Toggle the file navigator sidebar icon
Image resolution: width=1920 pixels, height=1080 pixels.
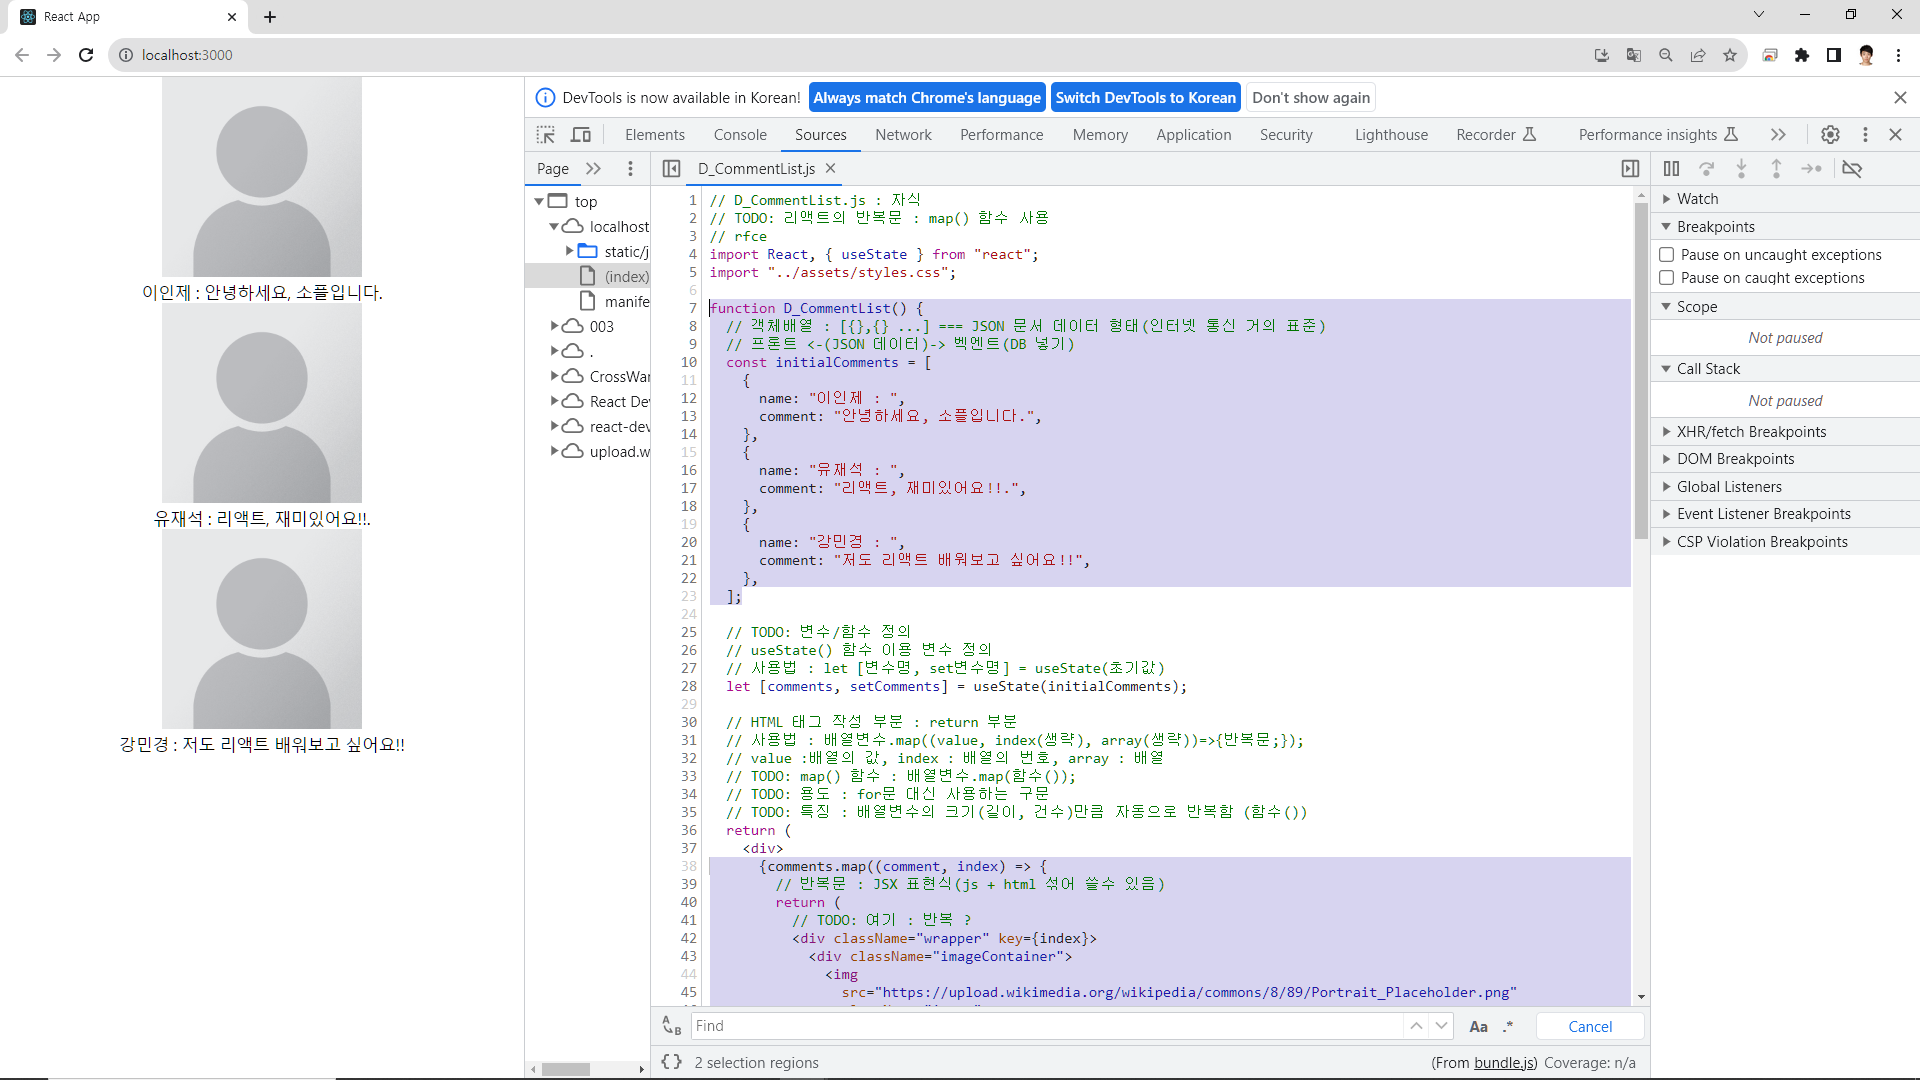672,169
